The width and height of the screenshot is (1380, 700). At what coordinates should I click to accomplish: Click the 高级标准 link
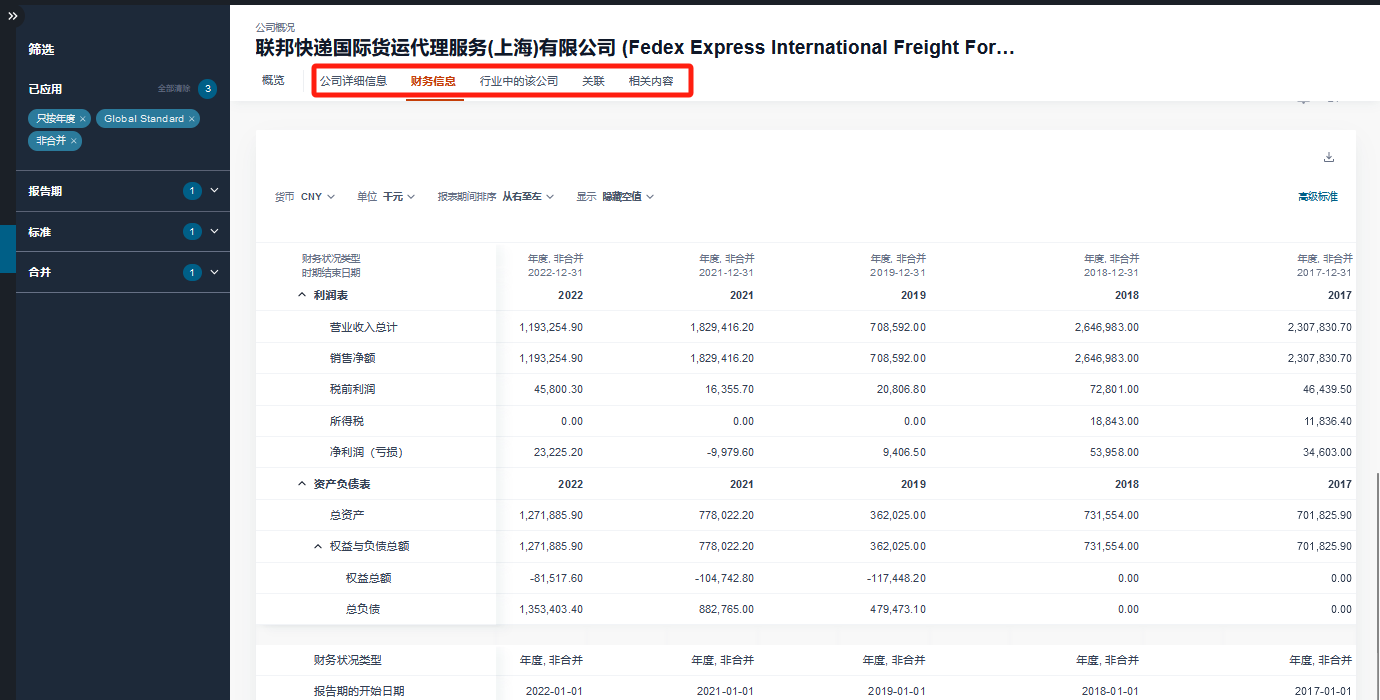click(1317, 197)
